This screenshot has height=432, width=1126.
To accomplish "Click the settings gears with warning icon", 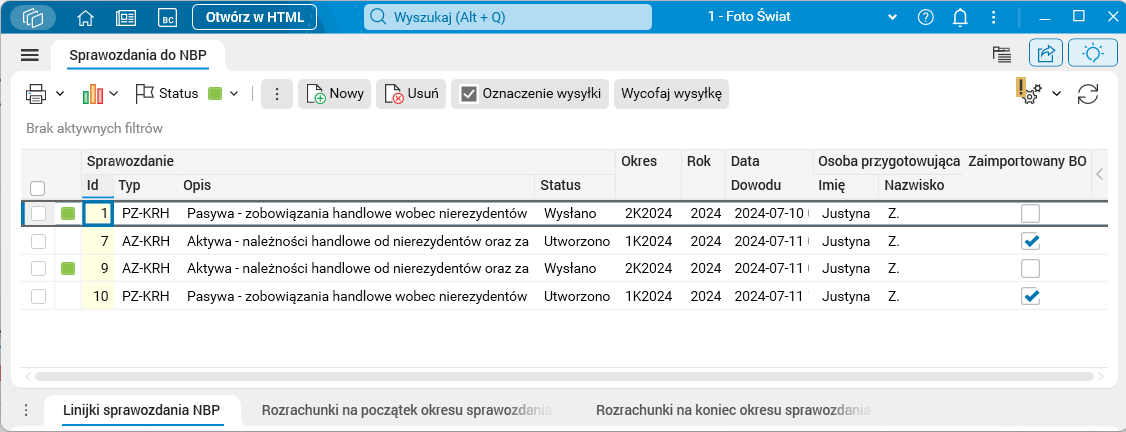I will coord(1028,93).
